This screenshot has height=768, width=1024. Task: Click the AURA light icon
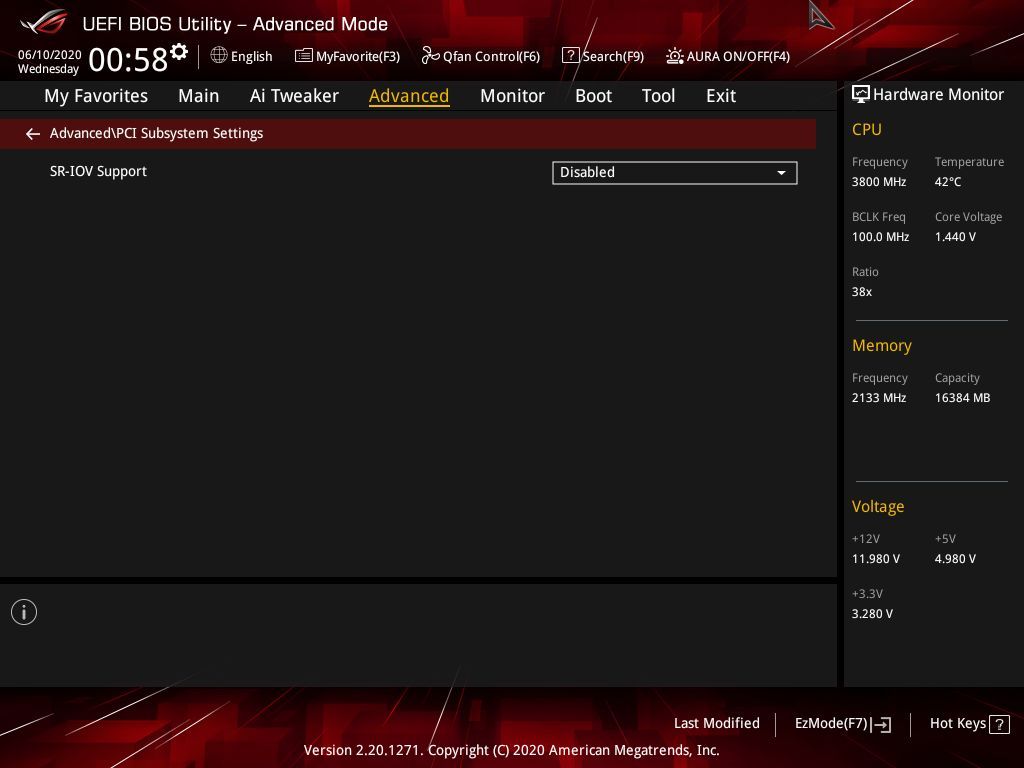[675, 56]
